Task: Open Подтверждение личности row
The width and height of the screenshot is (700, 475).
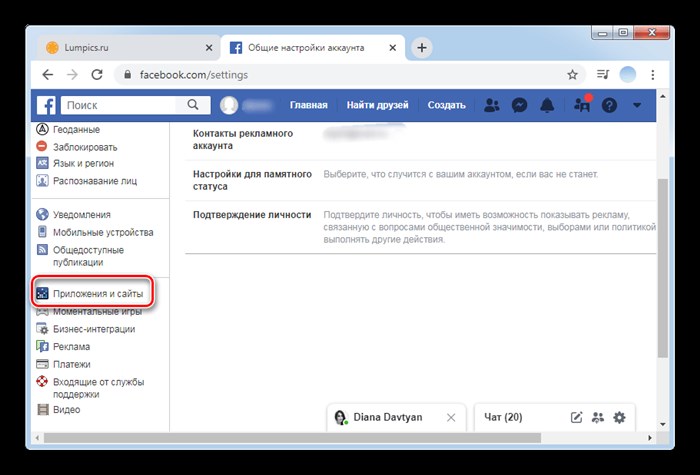Action: [x=421, y=227]
